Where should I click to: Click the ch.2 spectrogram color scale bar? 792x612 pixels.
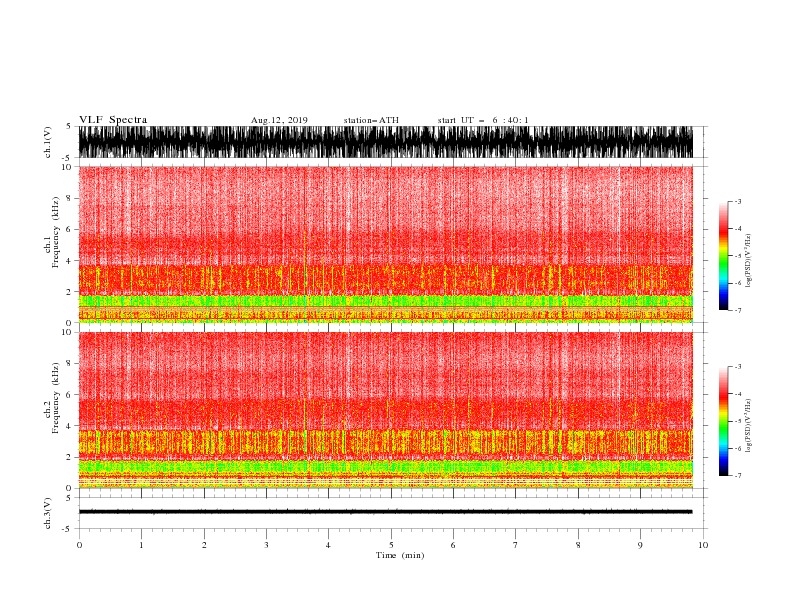(723, 421)
